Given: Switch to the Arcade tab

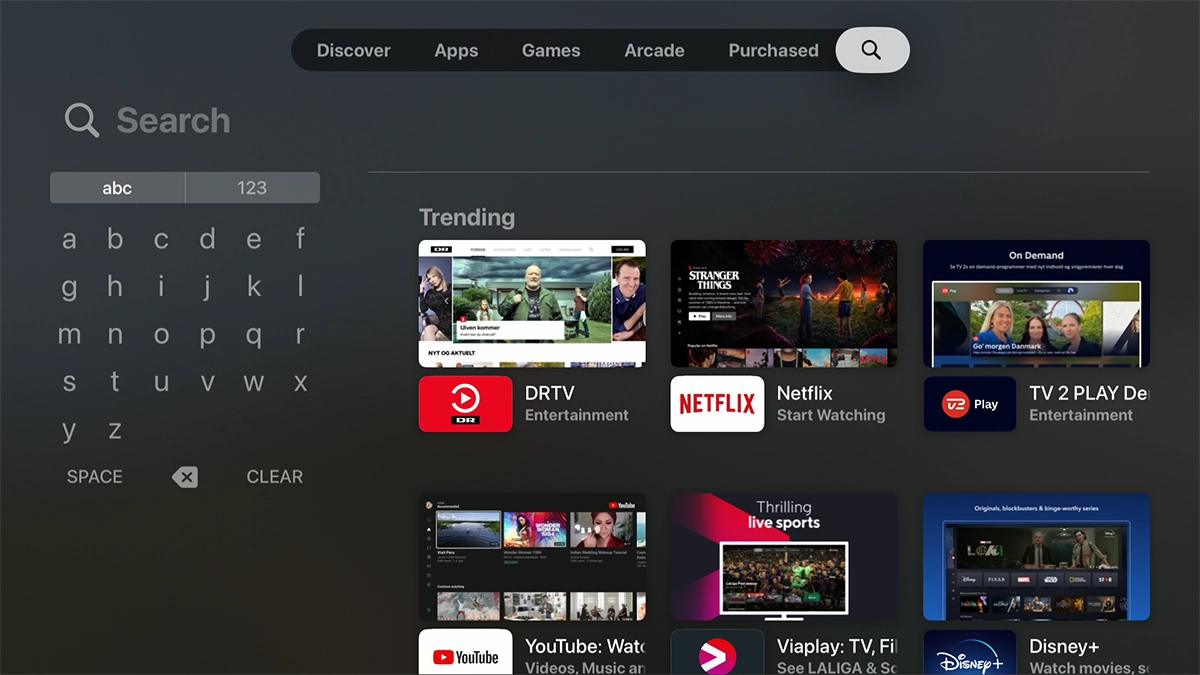Looking at the screenshot, I should 654,50.
